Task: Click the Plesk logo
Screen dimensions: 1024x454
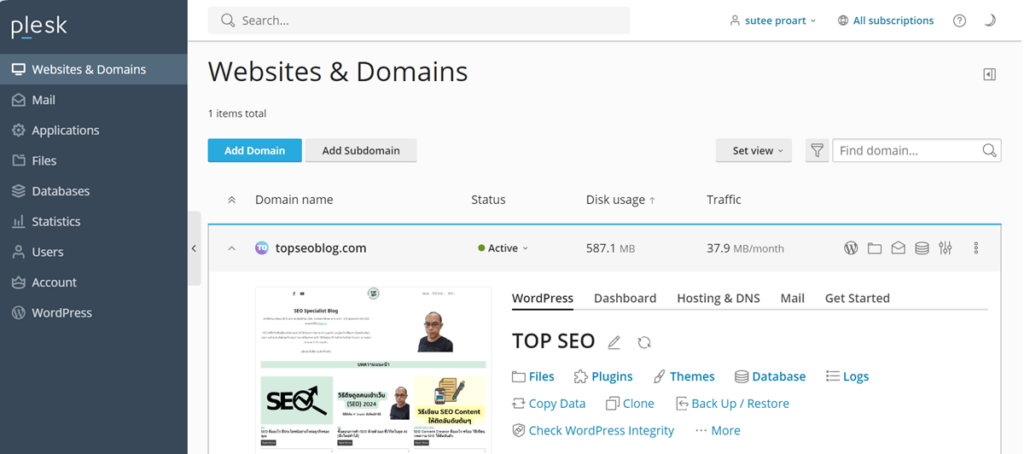Action: pos(39,27)
